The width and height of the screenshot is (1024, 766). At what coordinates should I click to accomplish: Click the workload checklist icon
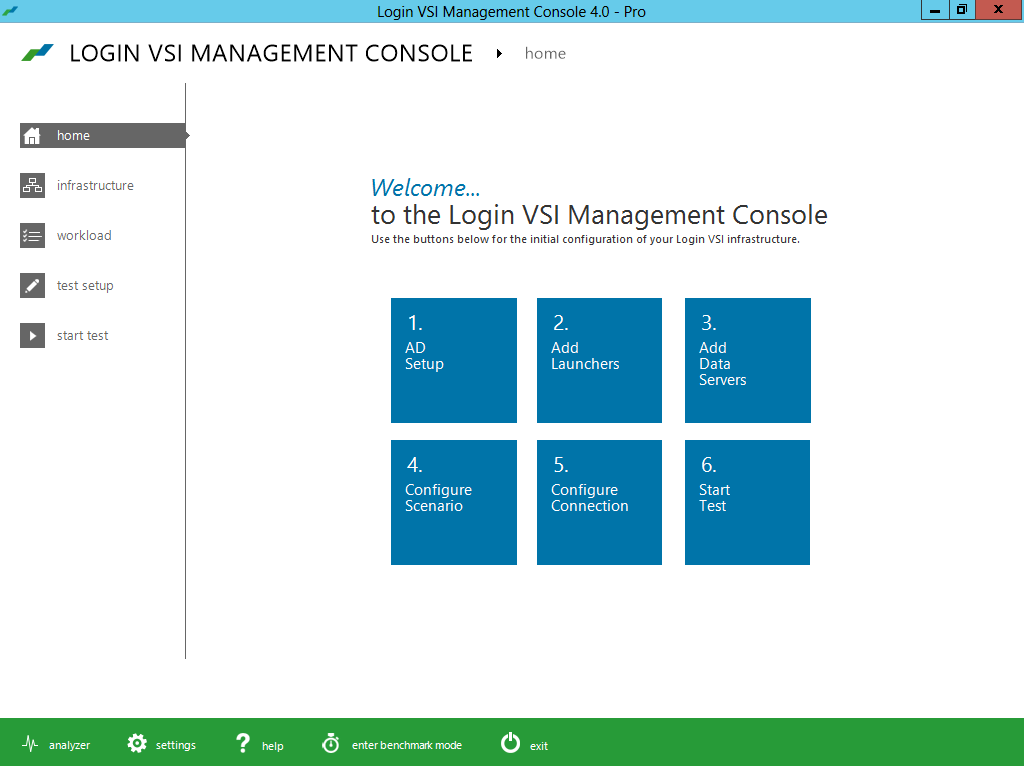[x=32, y=236]
